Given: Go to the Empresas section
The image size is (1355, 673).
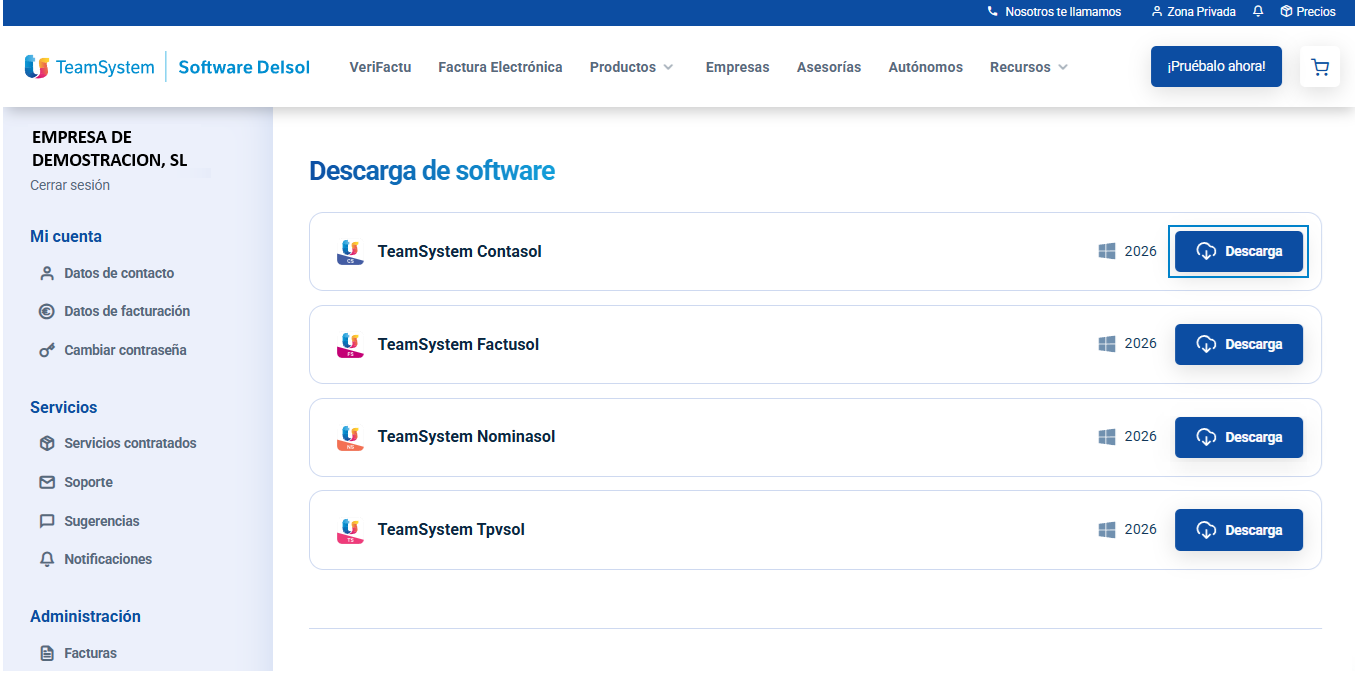Looking at the screenshot, I should click(x=737, y=67).
